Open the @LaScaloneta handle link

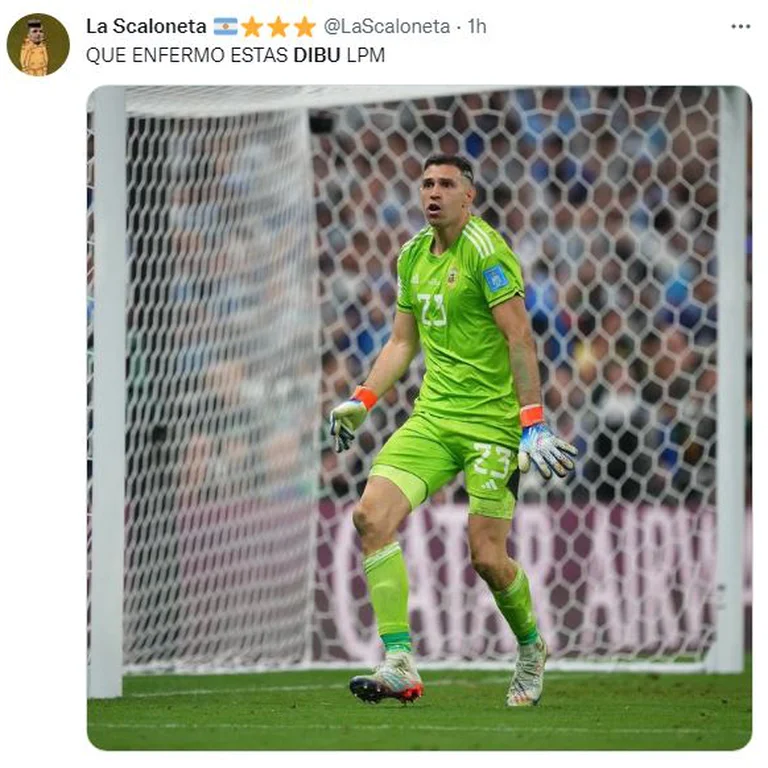pyautogui.click(x=386, y=26)
